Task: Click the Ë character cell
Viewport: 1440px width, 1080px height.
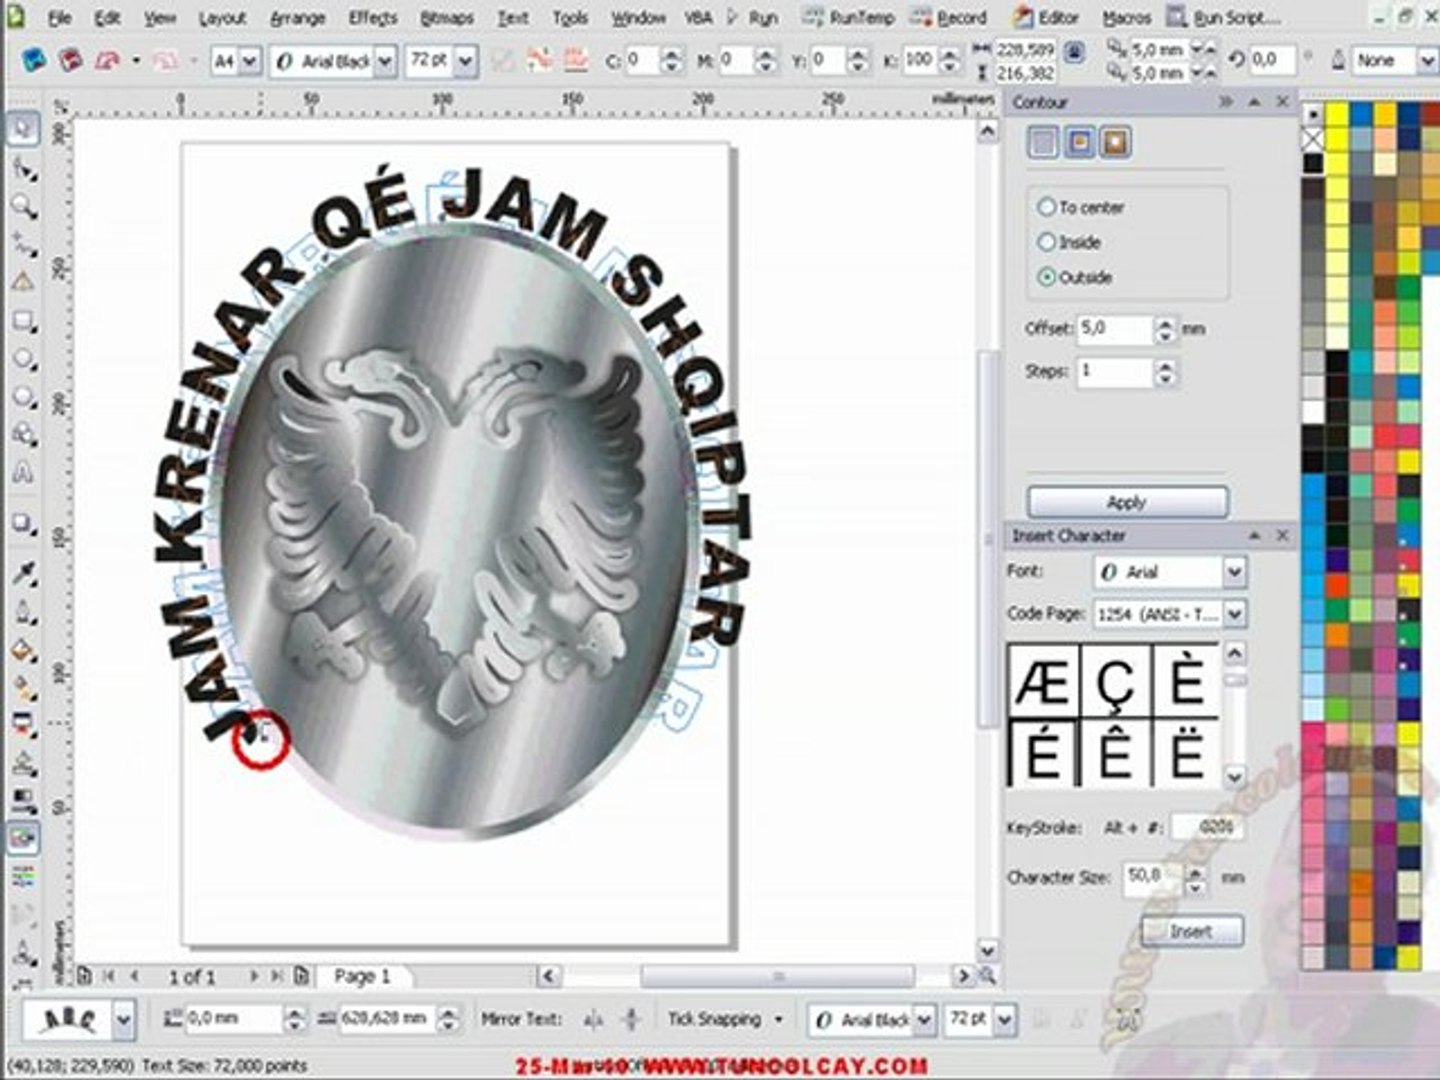Action: pyautogui.click(x=1186, y=753)
